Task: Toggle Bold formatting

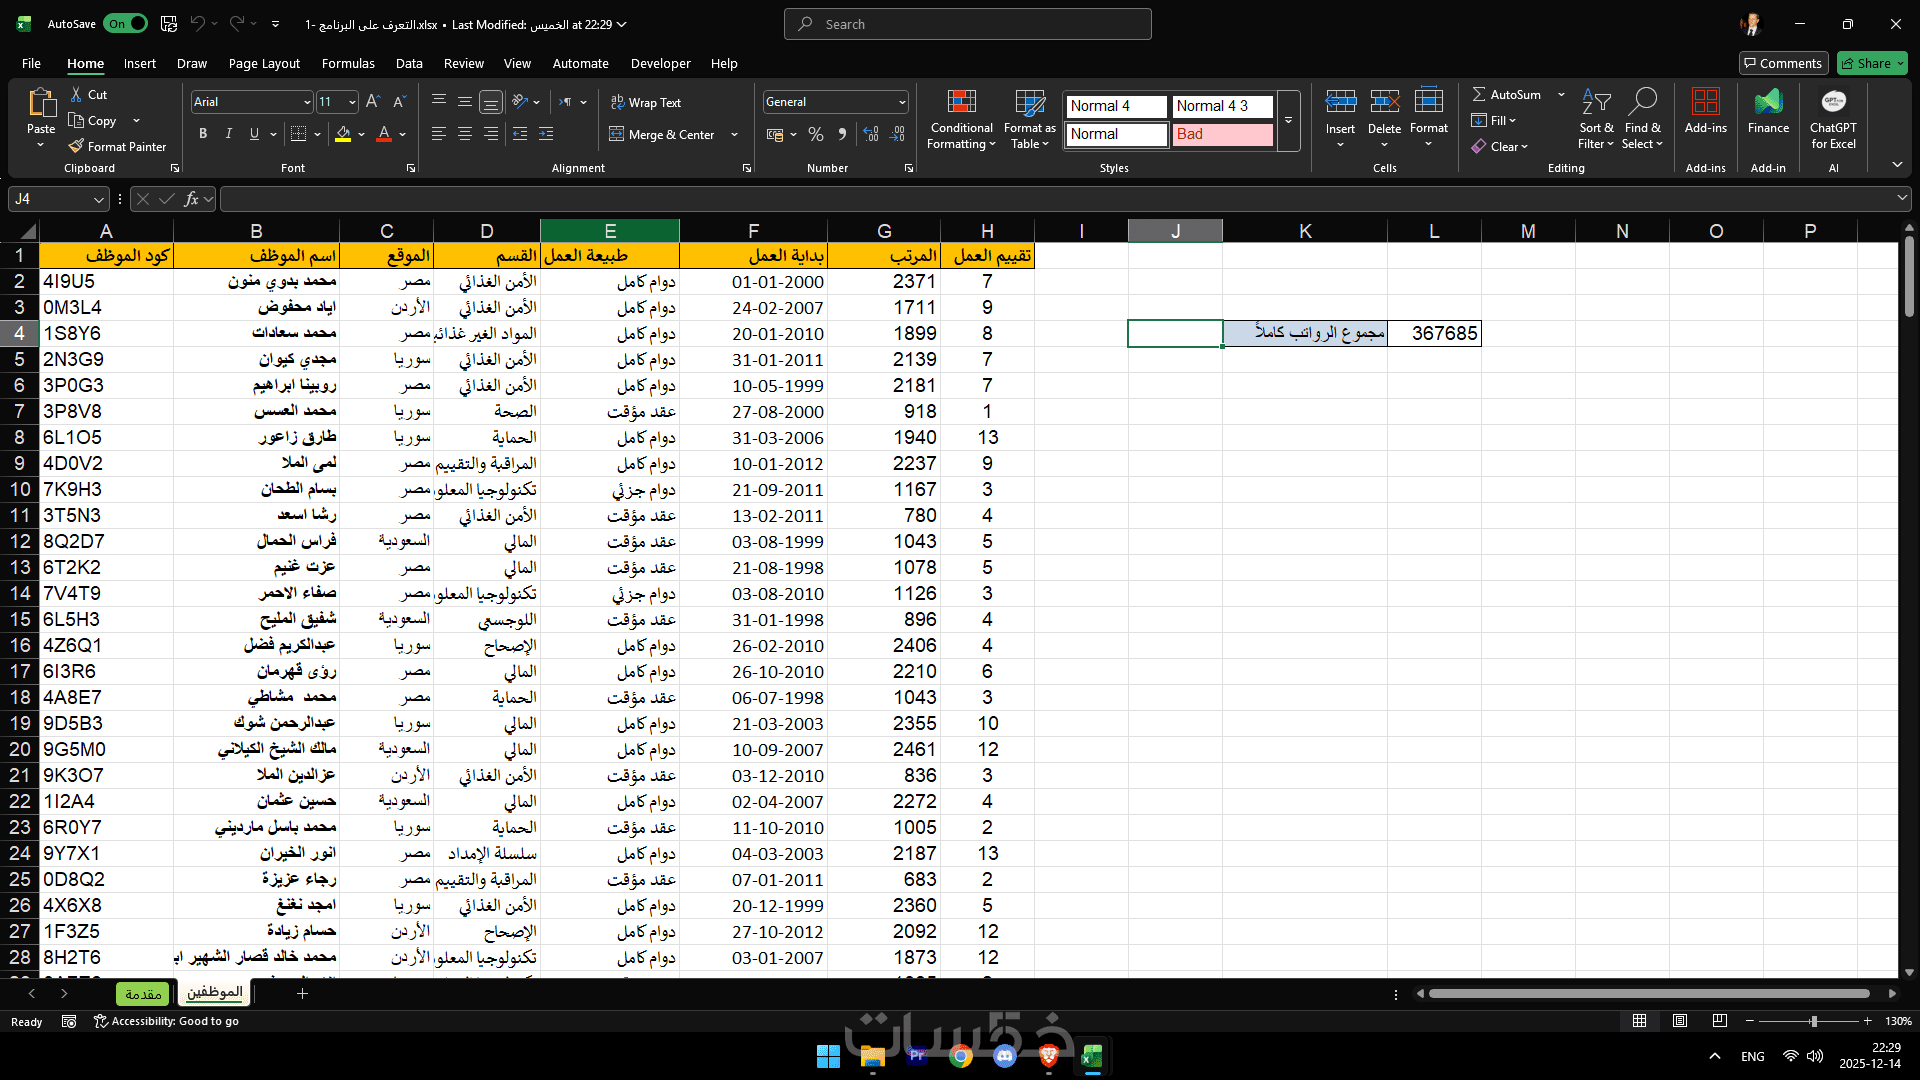Action: [203, 134]
